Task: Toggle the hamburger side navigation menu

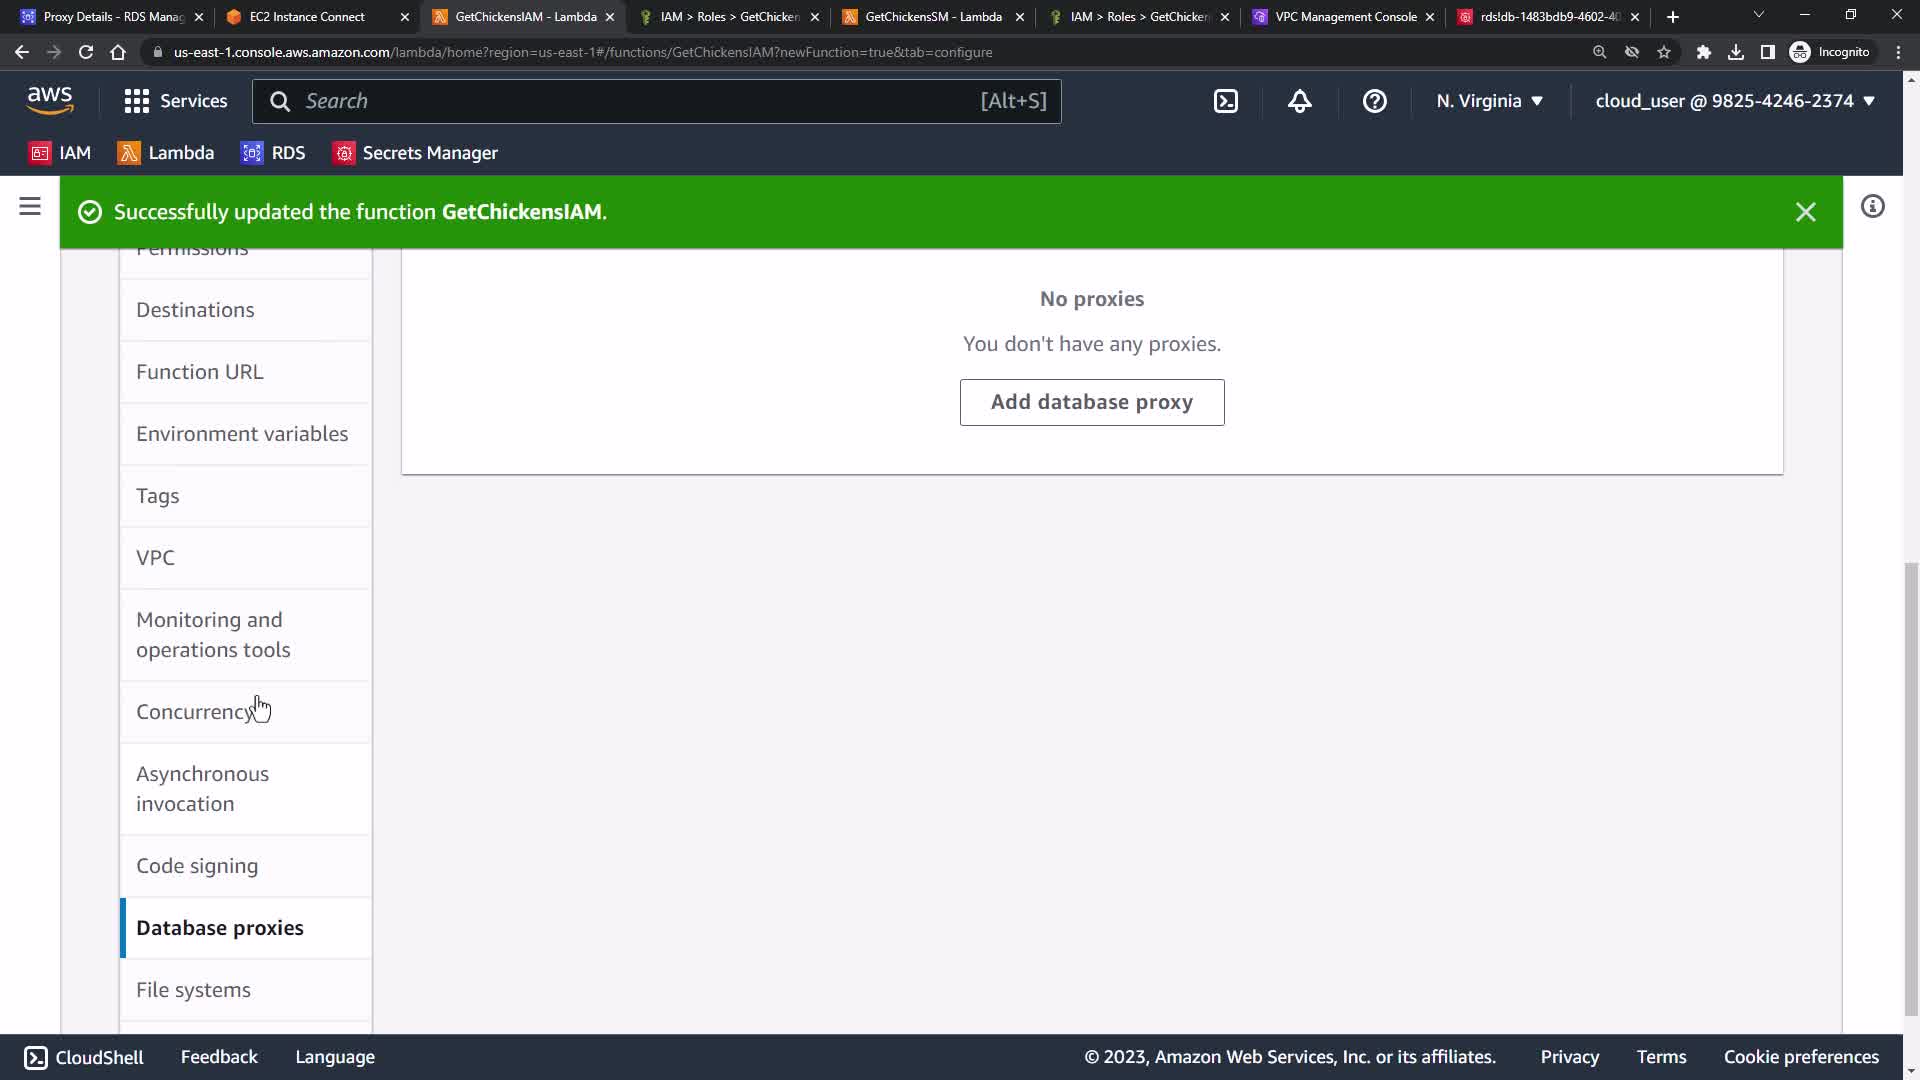Action: coord(30,207)
